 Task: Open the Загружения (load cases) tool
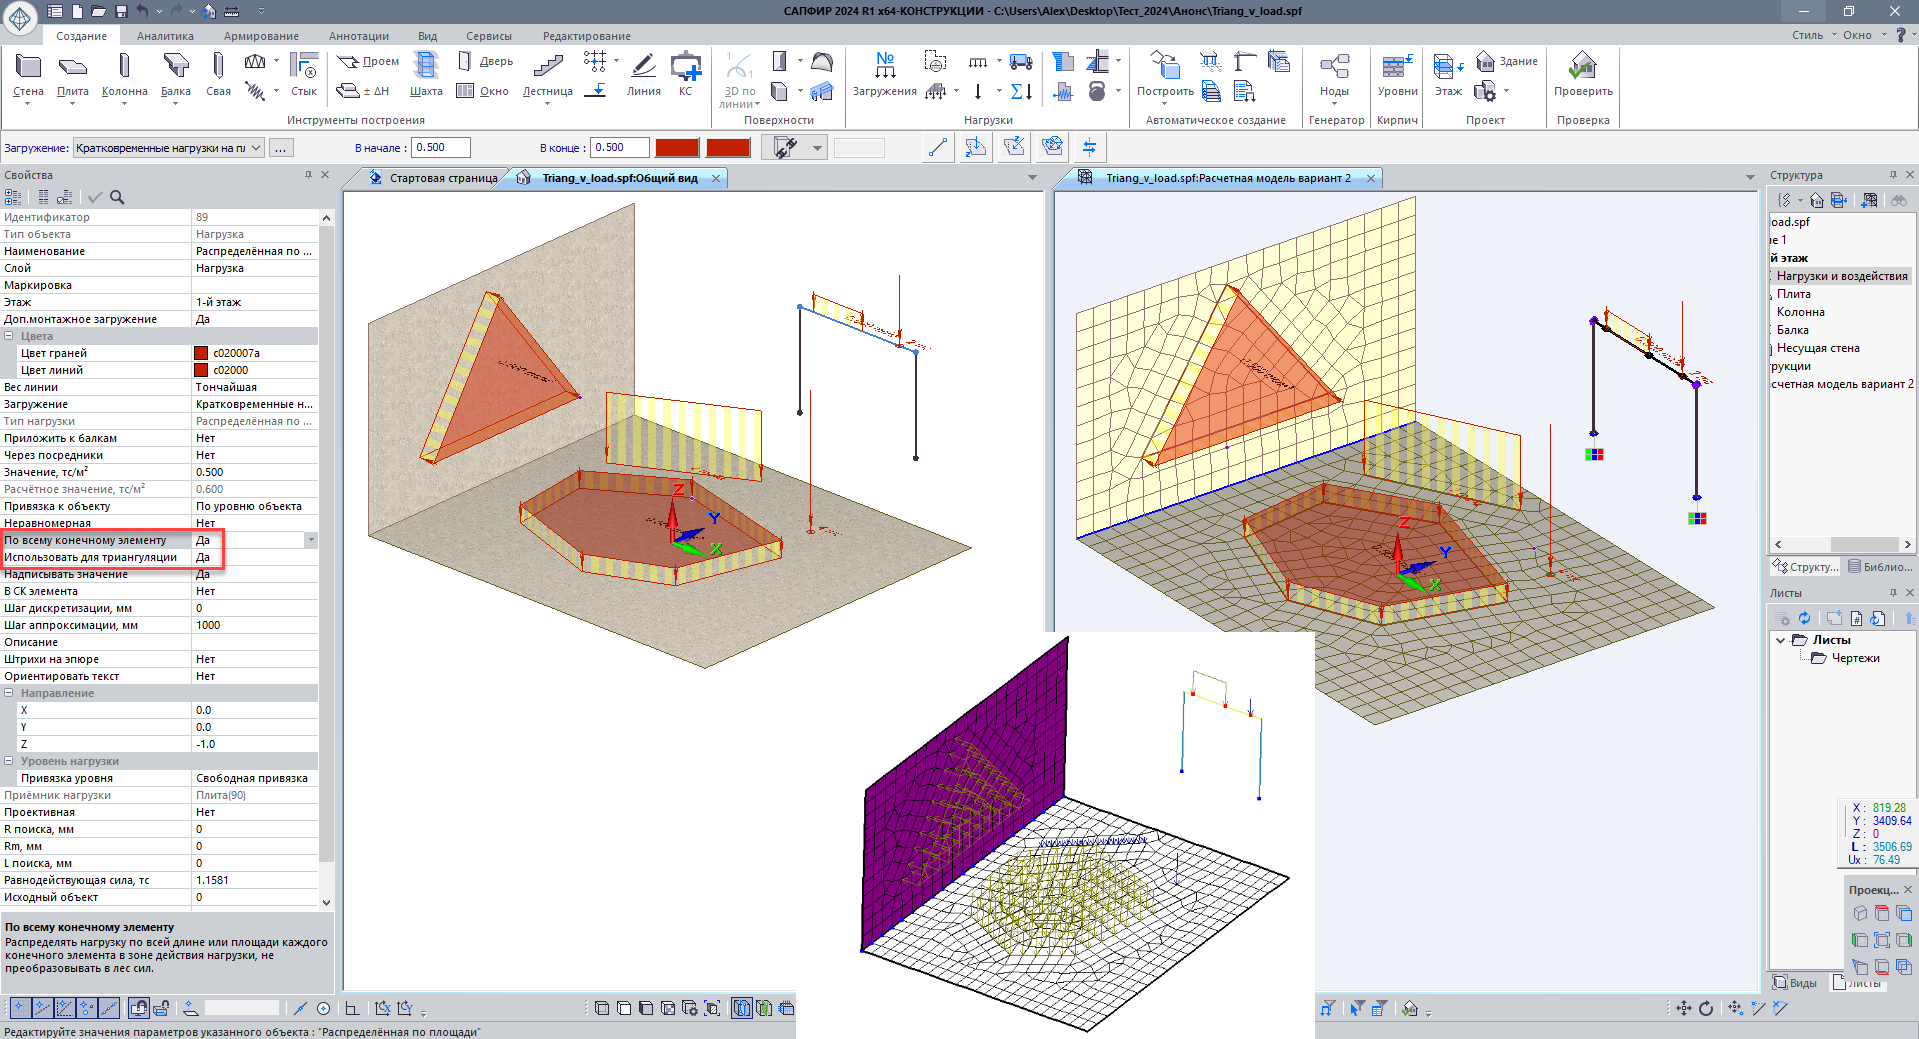(884, 76)
